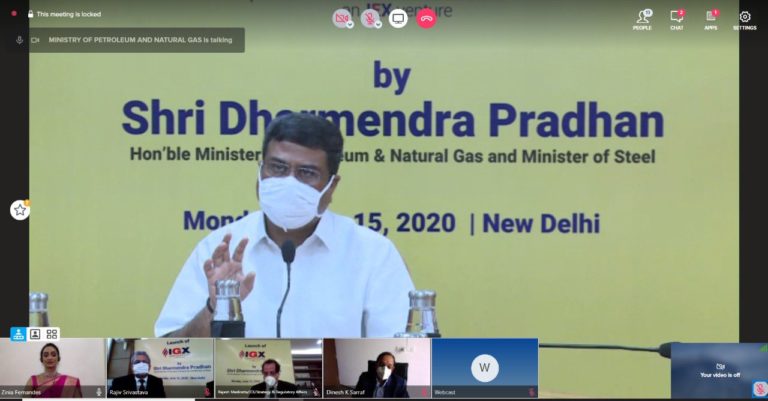
Task: Switch to speaker view layout
Action: [x=19, y=334]
